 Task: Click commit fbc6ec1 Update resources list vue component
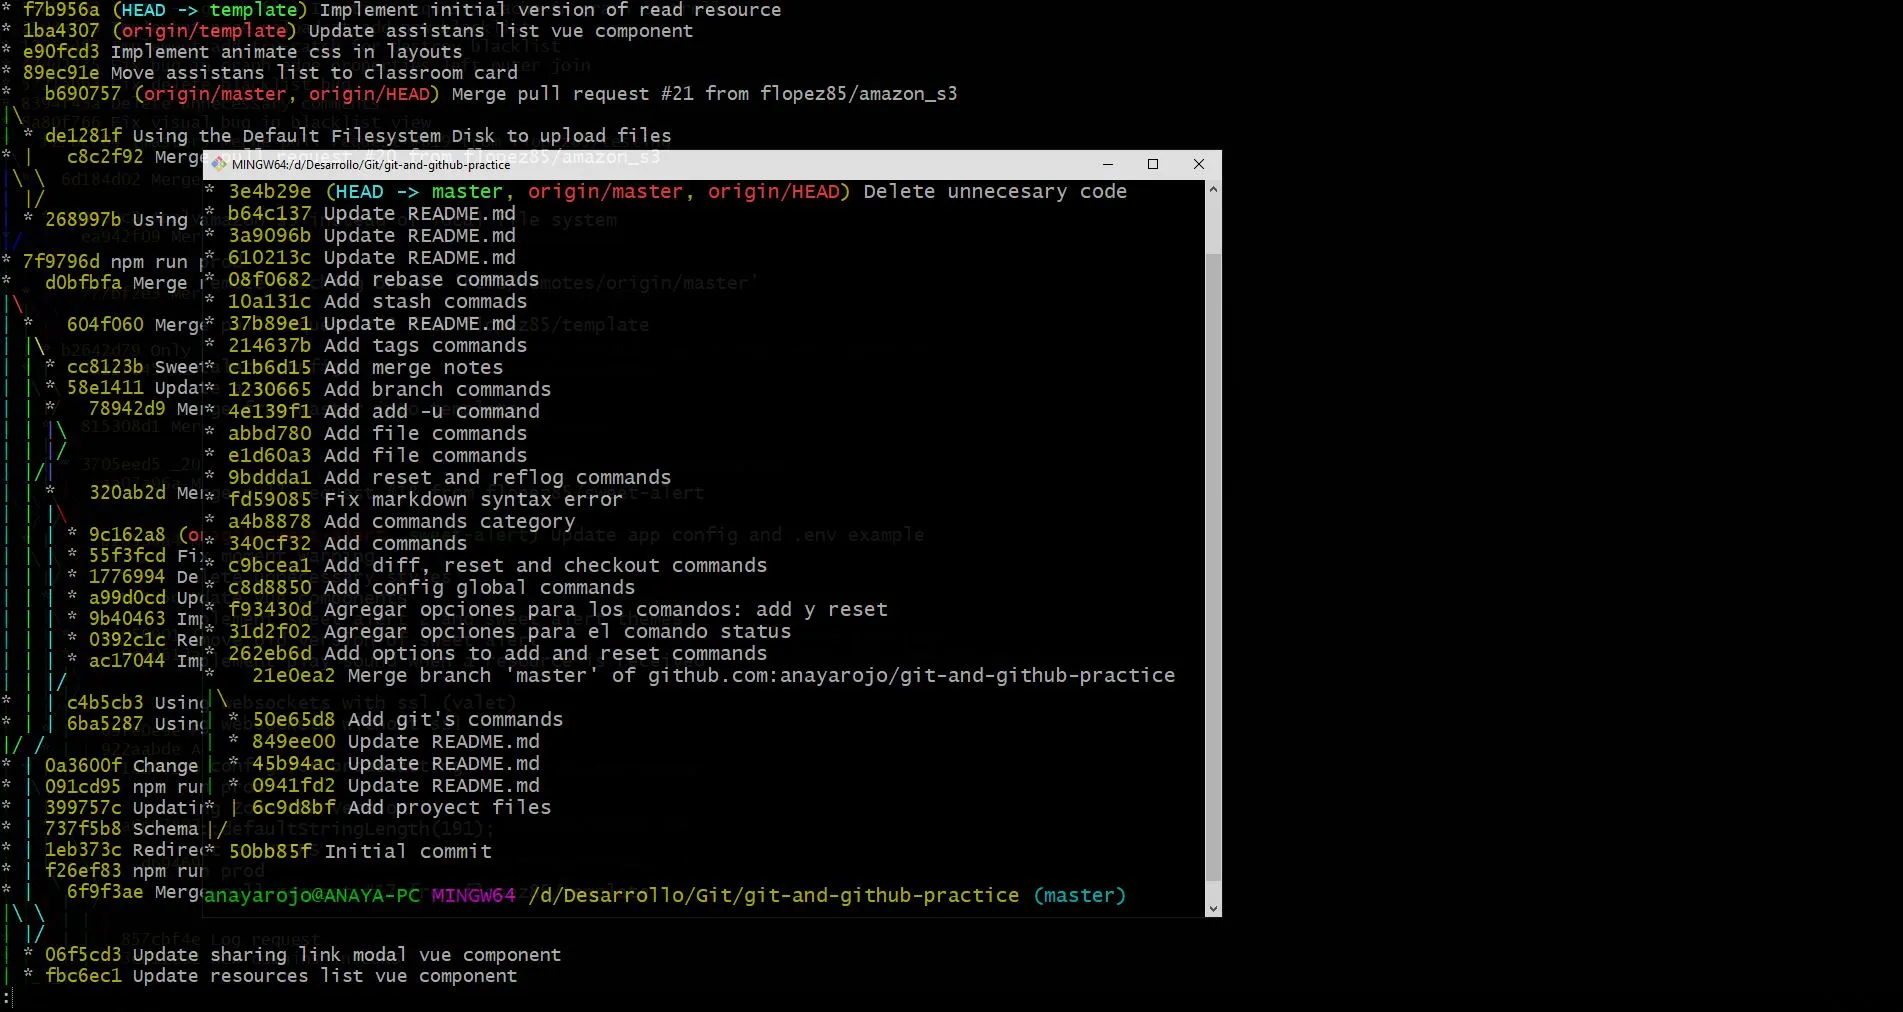pyautogui.click(x=281, y=975)
